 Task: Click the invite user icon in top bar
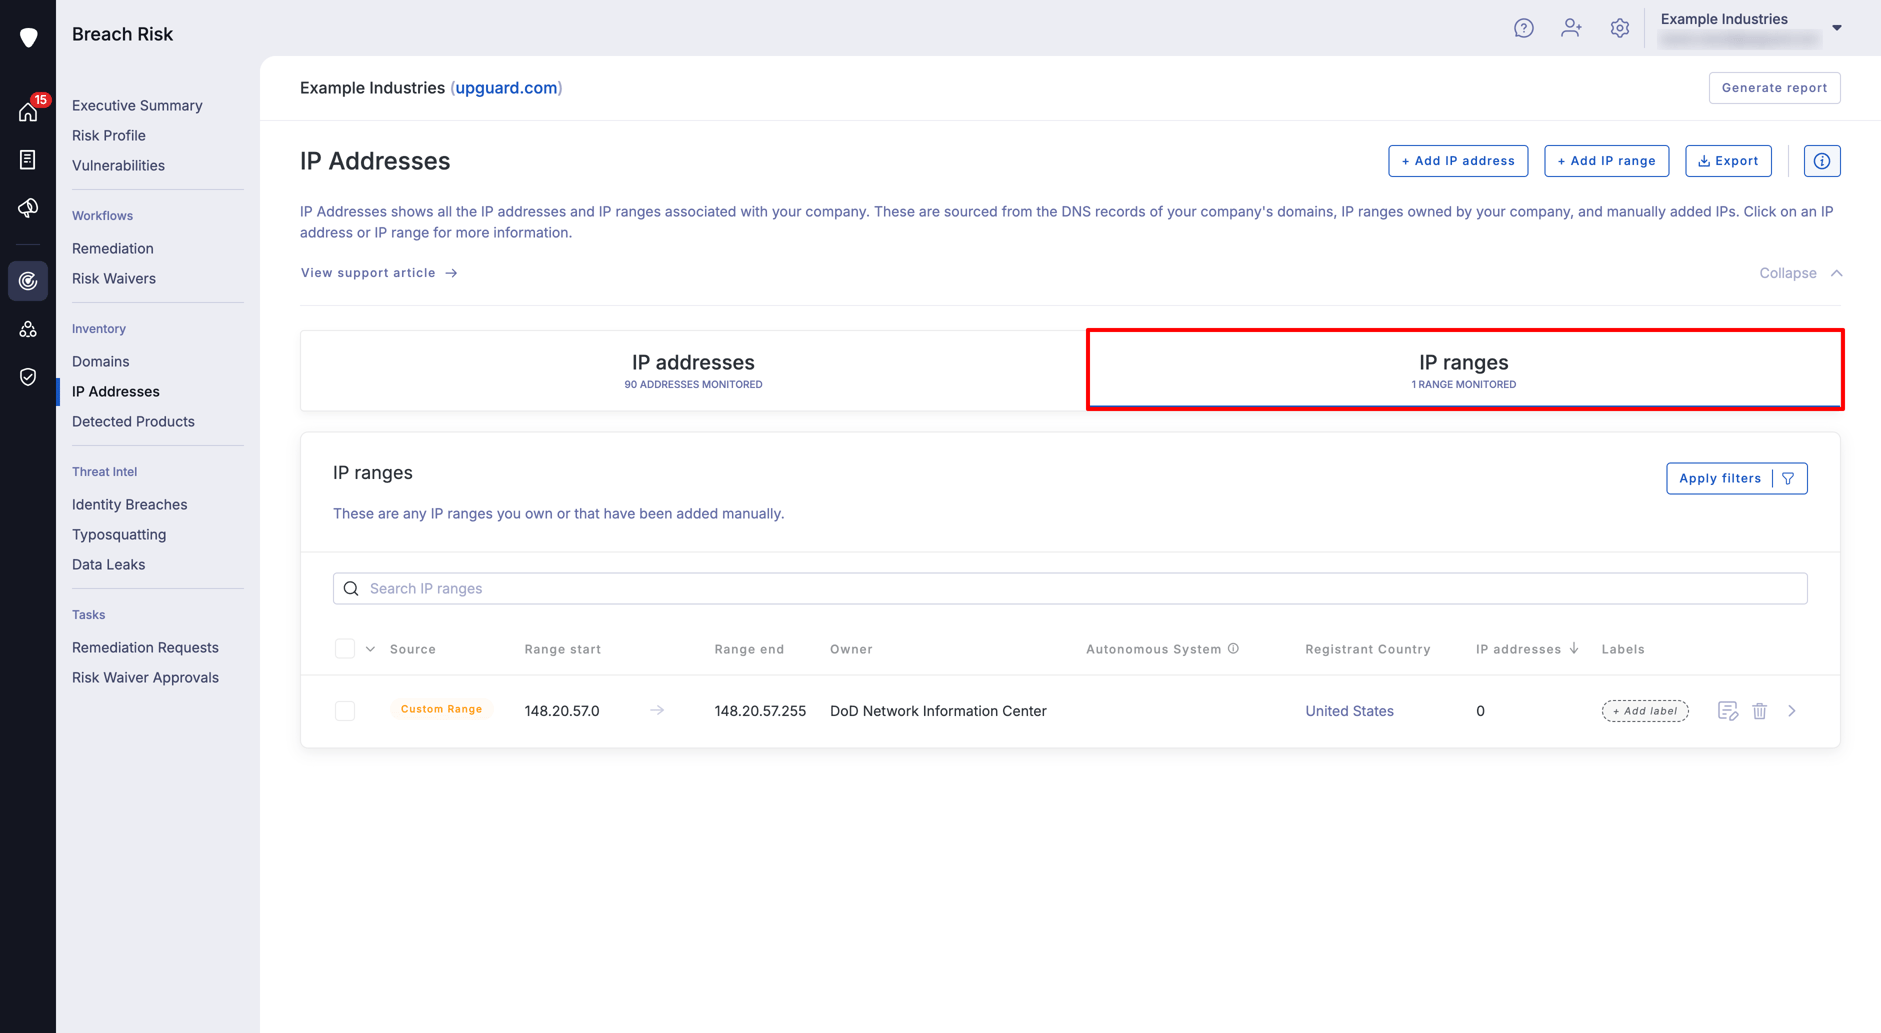pos(1571,27)
